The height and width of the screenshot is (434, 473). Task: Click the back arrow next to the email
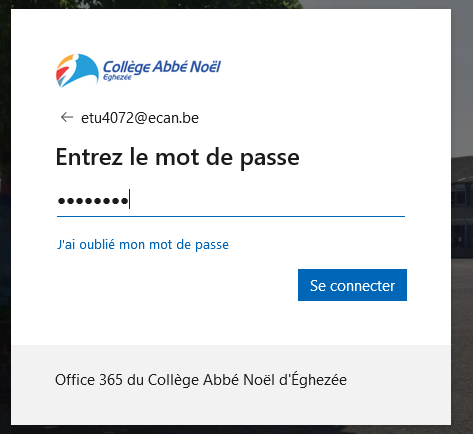[x=67, y=117]
